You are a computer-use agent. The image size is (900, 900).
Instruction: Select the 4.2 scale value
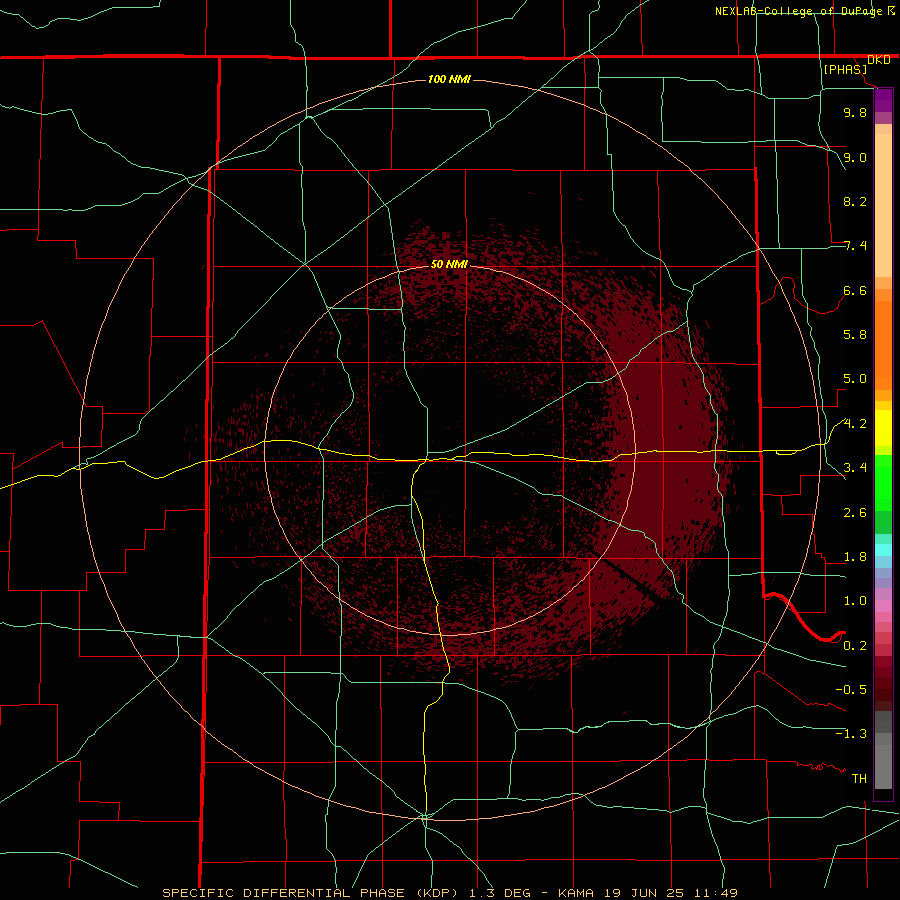(x=855, y=424)
